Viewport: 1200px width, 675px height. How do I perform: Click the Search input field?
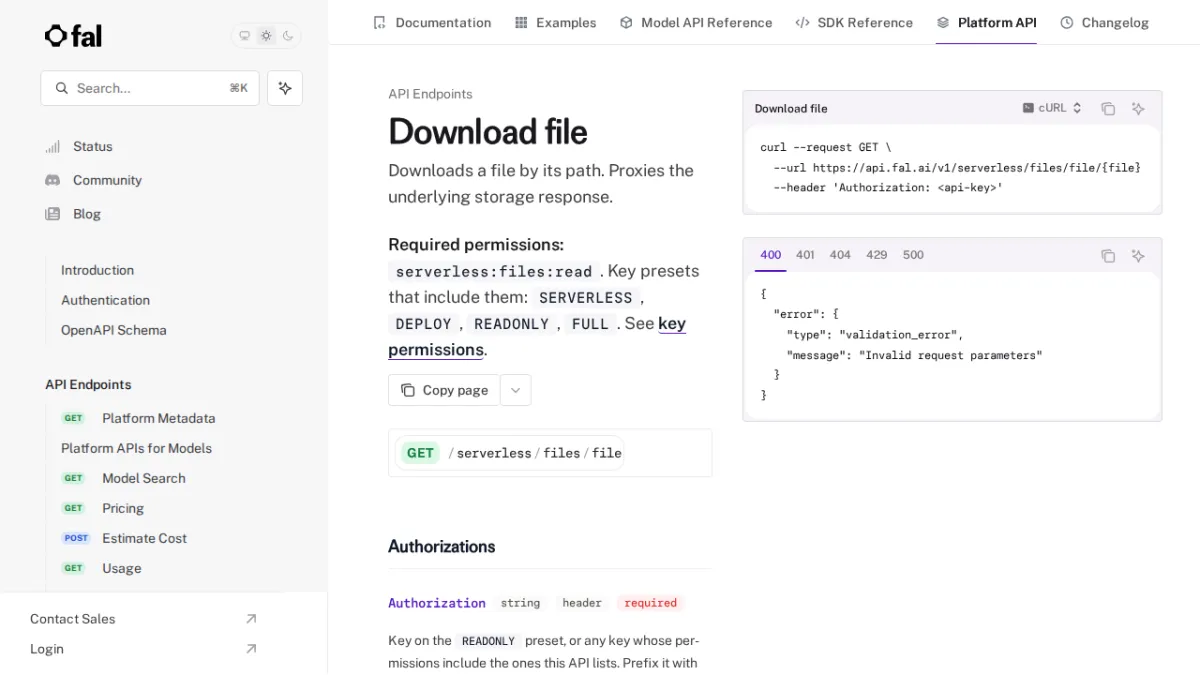pos(150,88)
